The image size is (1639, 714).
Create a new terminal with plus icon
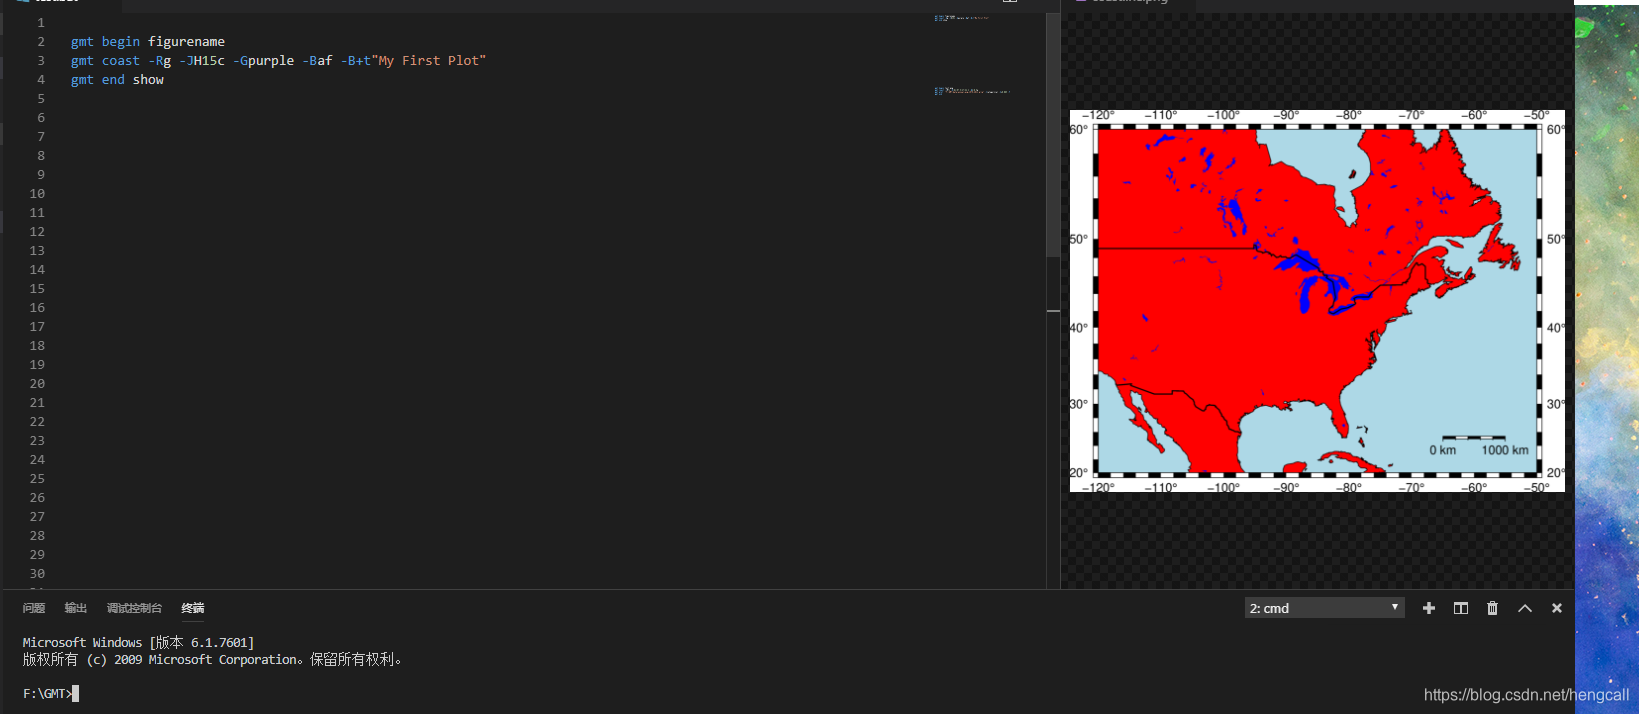point(1429,608)
